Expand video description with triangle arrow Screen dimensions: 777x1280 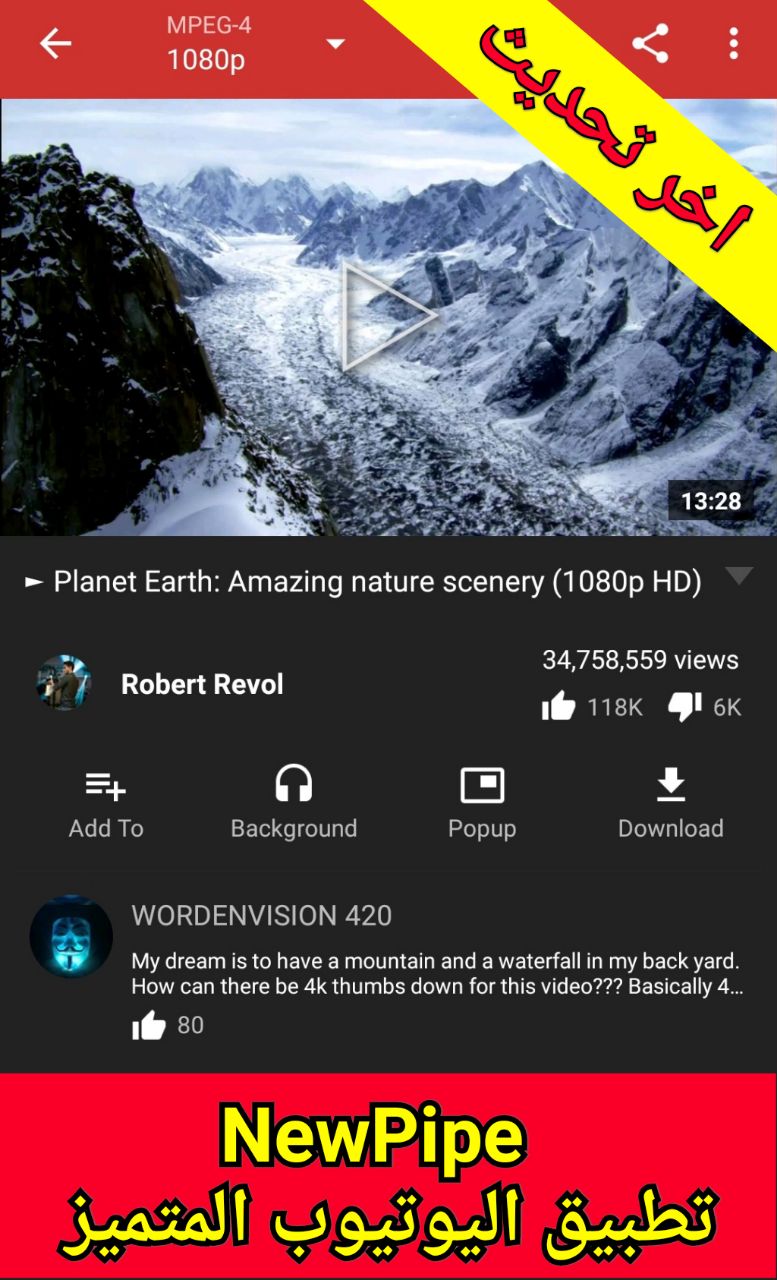pyautogui.click(x=739, y=576)
